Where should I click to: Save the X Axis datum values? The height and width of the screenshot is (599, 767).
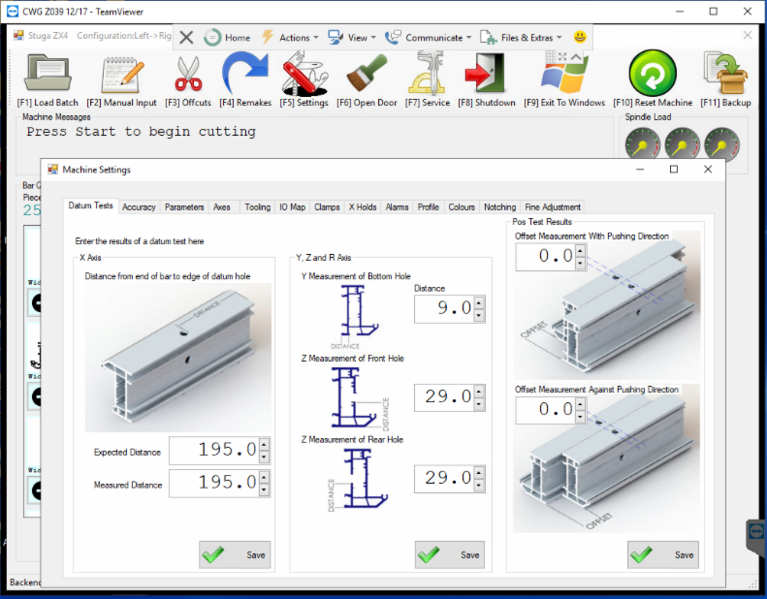tap(235, 555)
